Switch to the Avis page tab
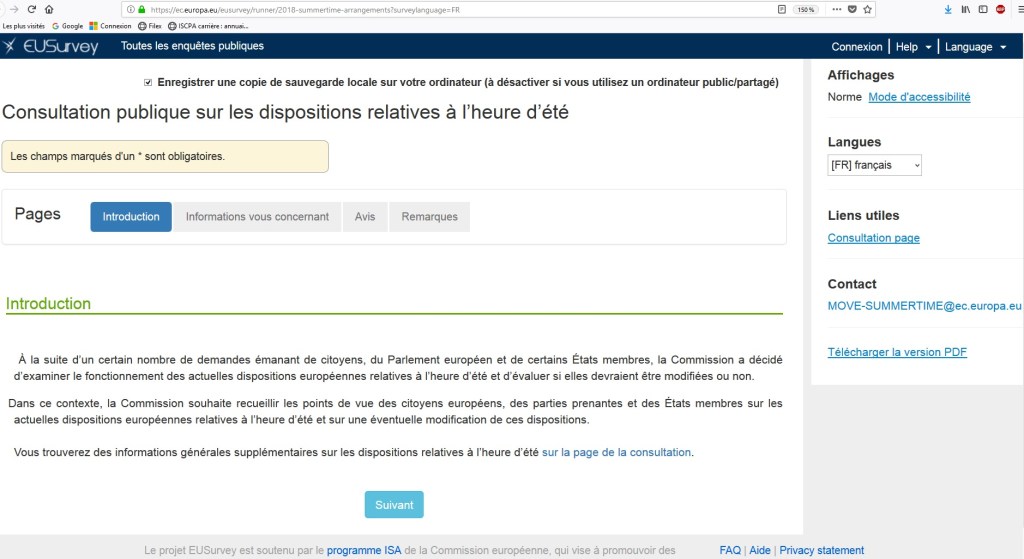The image size is (1024, 559). [365, 217]
